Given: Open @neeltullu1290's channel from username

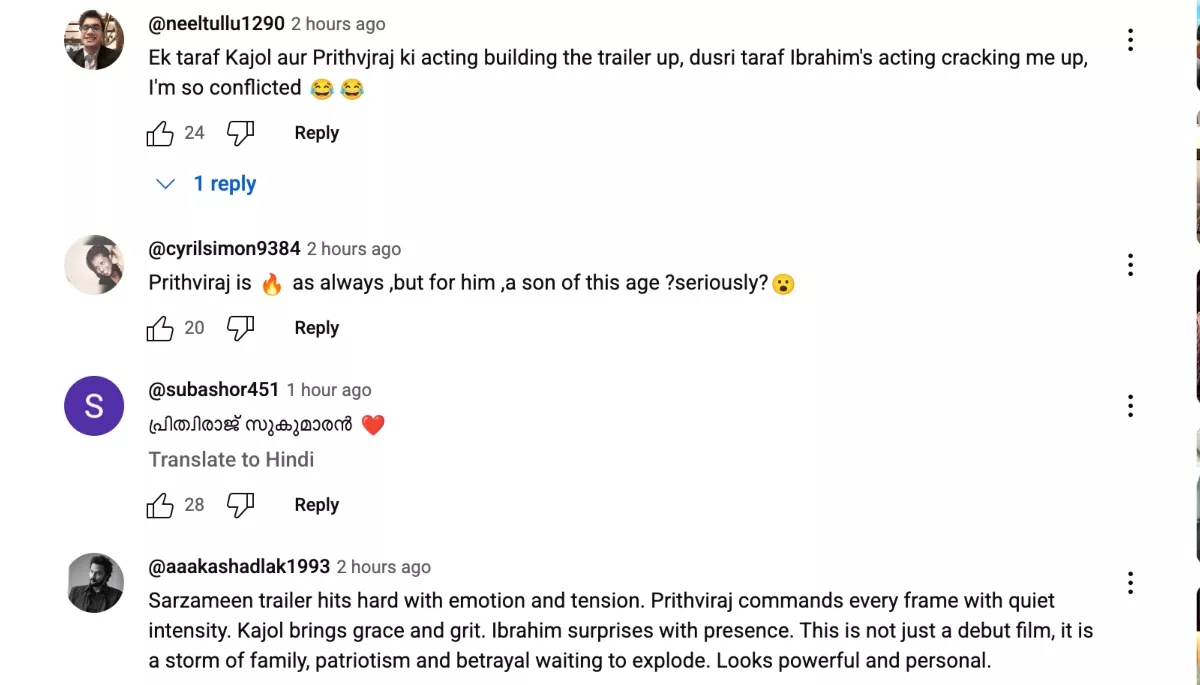Looking at the screenshot, I should coord(216,23).
